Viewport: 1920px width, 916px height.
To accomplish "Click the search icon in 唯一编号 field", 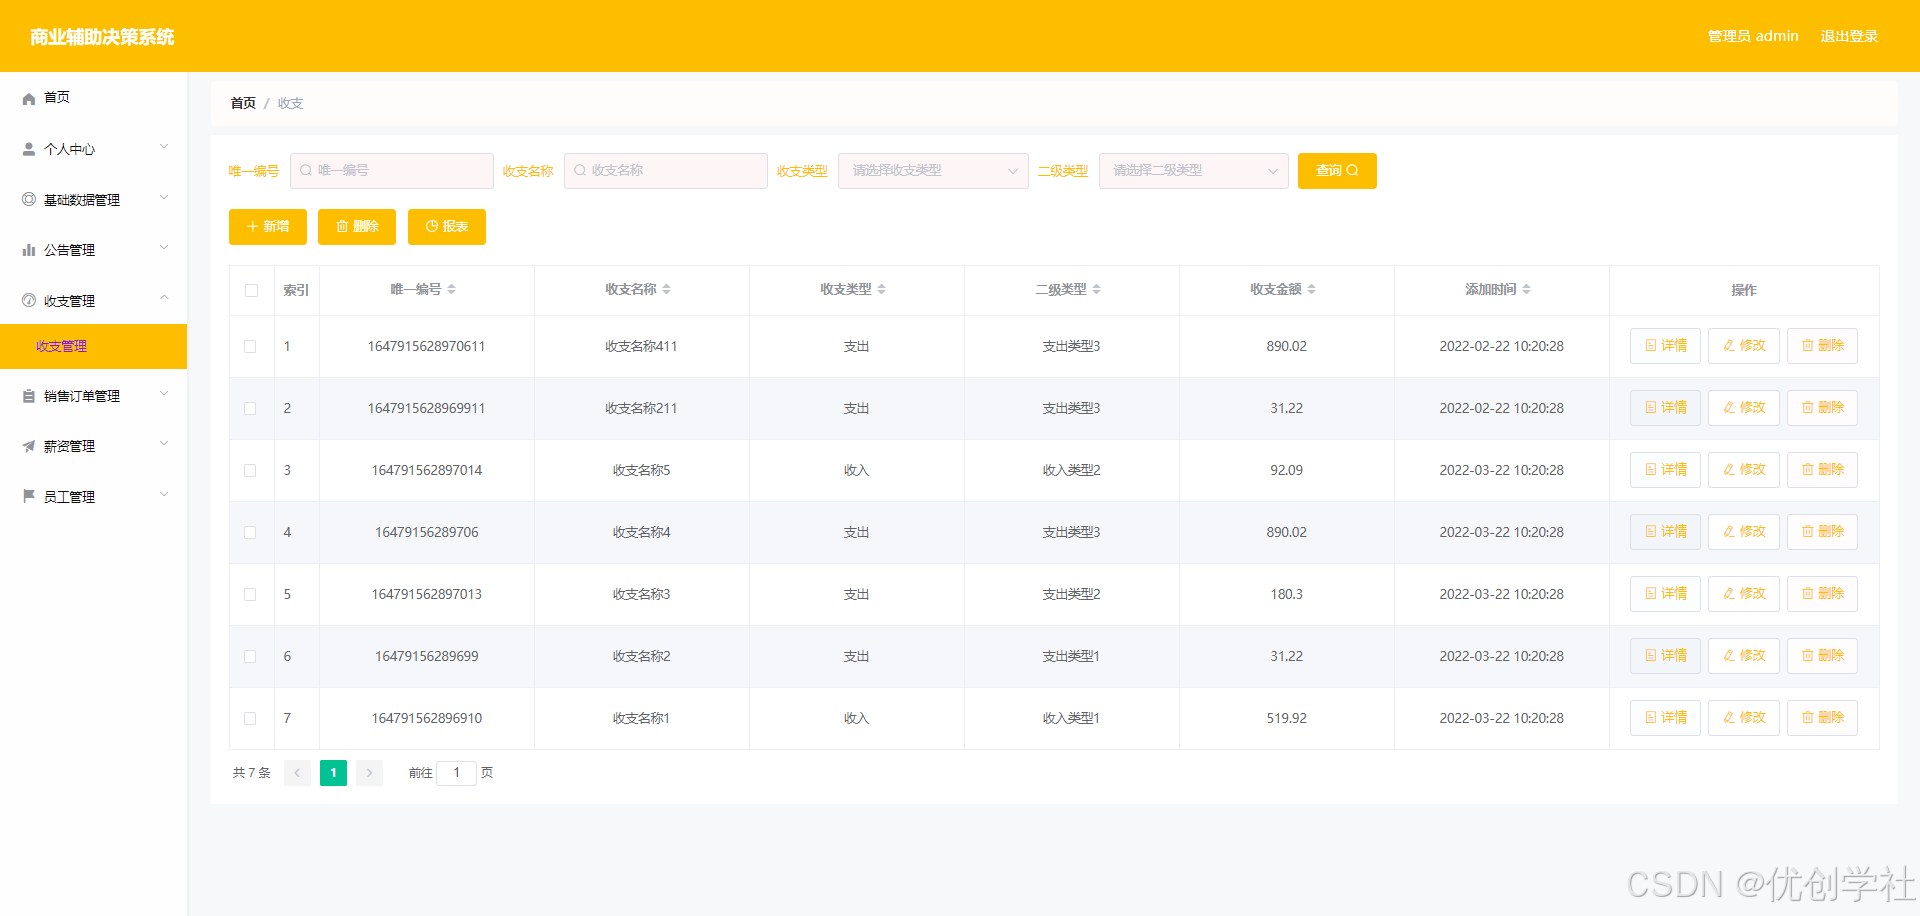I will coord(306,171).
